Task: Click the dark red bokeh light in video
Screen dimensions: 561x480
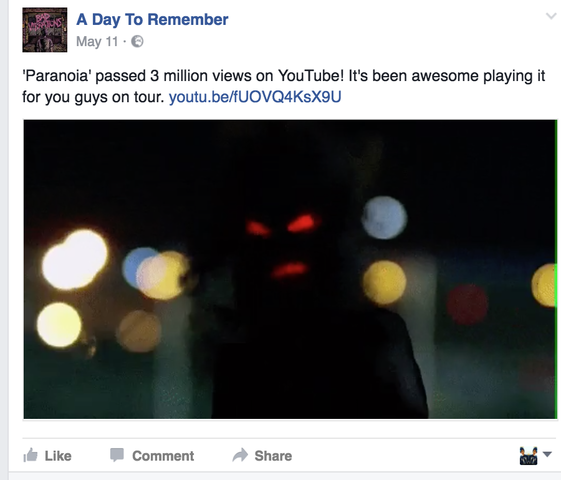Action: pyautogui.click(x=467, y=304)
